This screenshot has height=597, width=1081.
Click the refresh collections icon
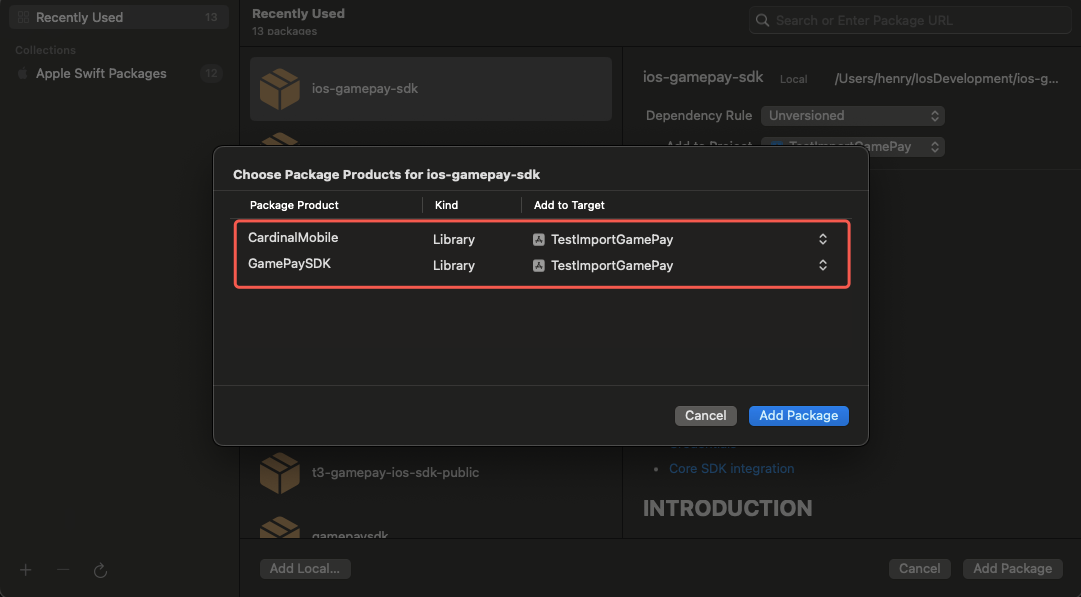pos(100,569)
